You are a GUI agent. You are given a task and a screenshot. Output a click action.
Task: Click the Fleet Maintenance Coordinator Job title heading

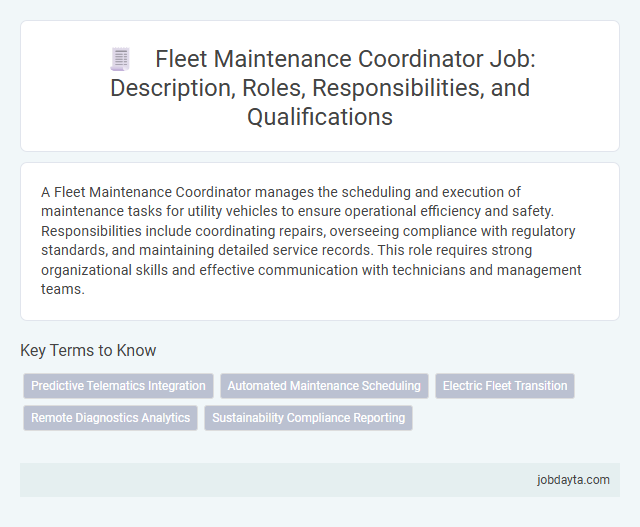[320, 87]
